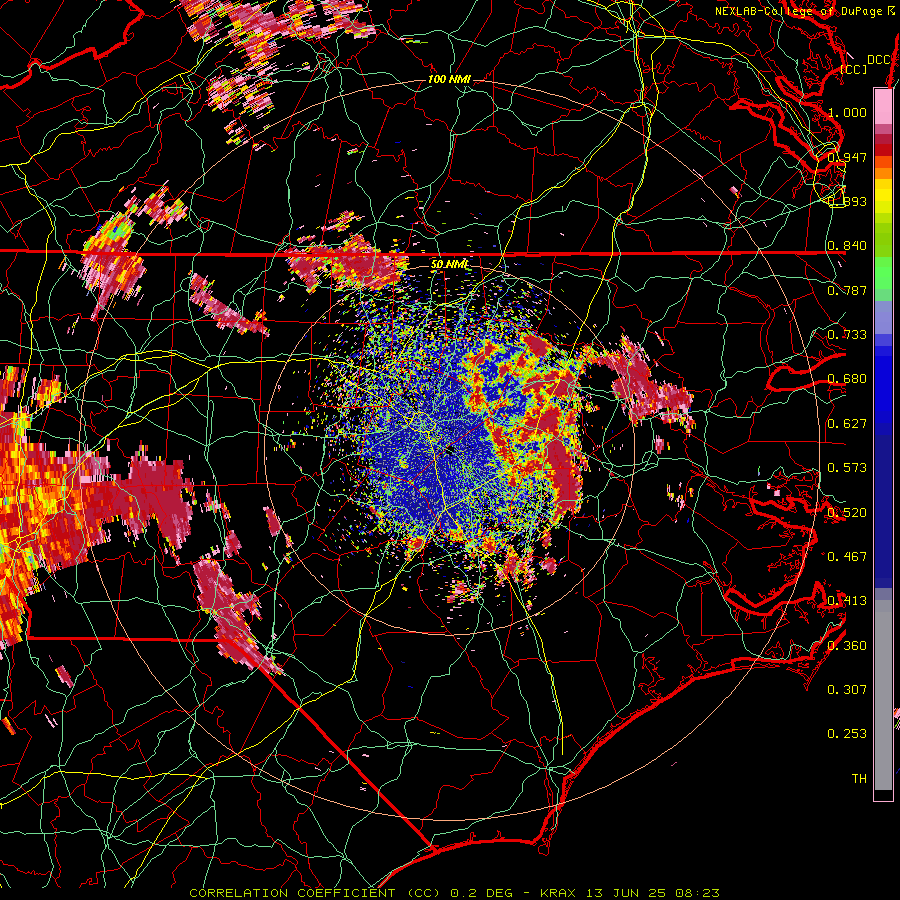Click the 100 NMI range ring label
Viewport: 900px width, 900px height.
449,79
